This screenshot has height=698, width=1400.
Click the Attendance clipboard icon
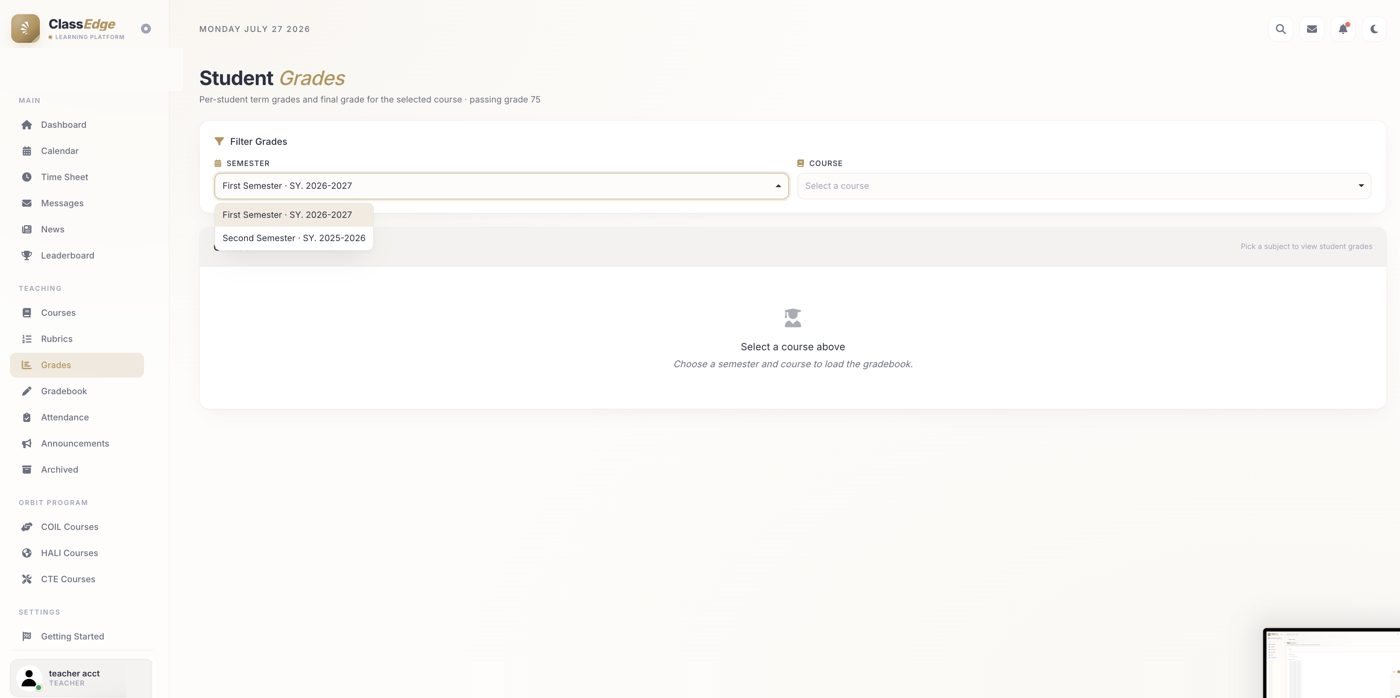[27, 417]
